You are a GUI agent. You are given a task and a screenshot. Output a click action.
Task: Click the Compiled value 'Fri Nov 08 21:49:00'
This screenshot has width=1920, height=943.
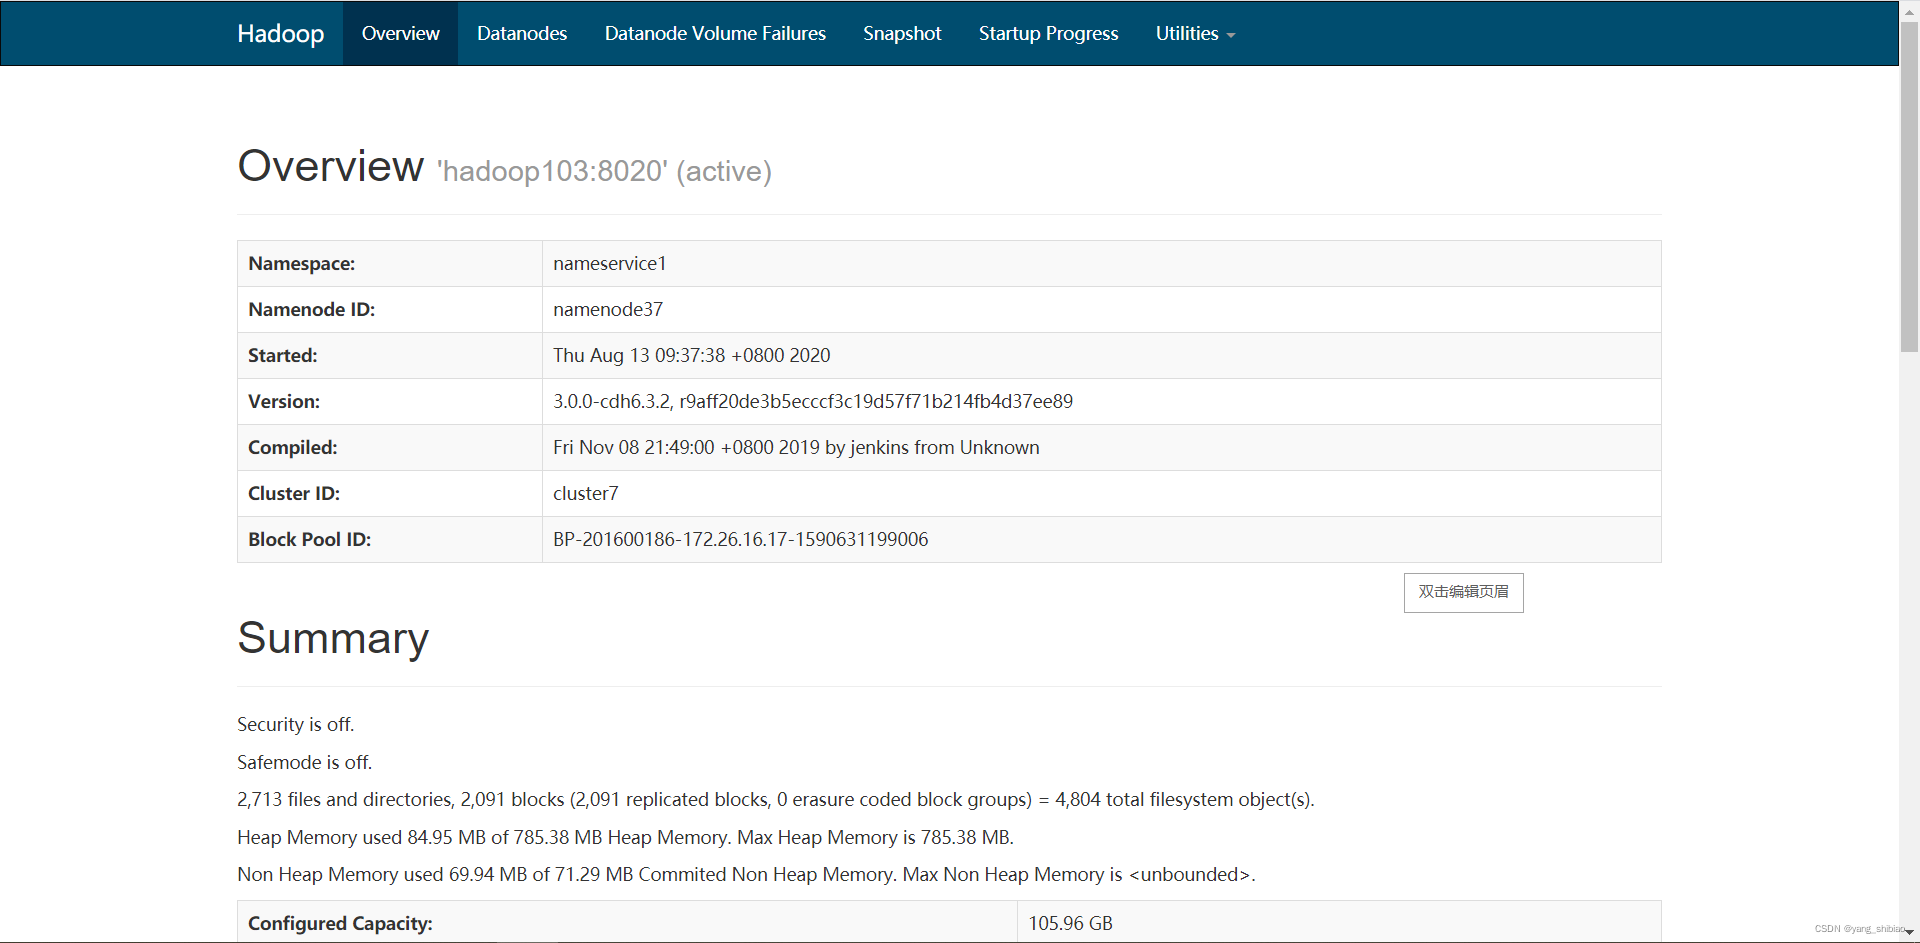634,448
